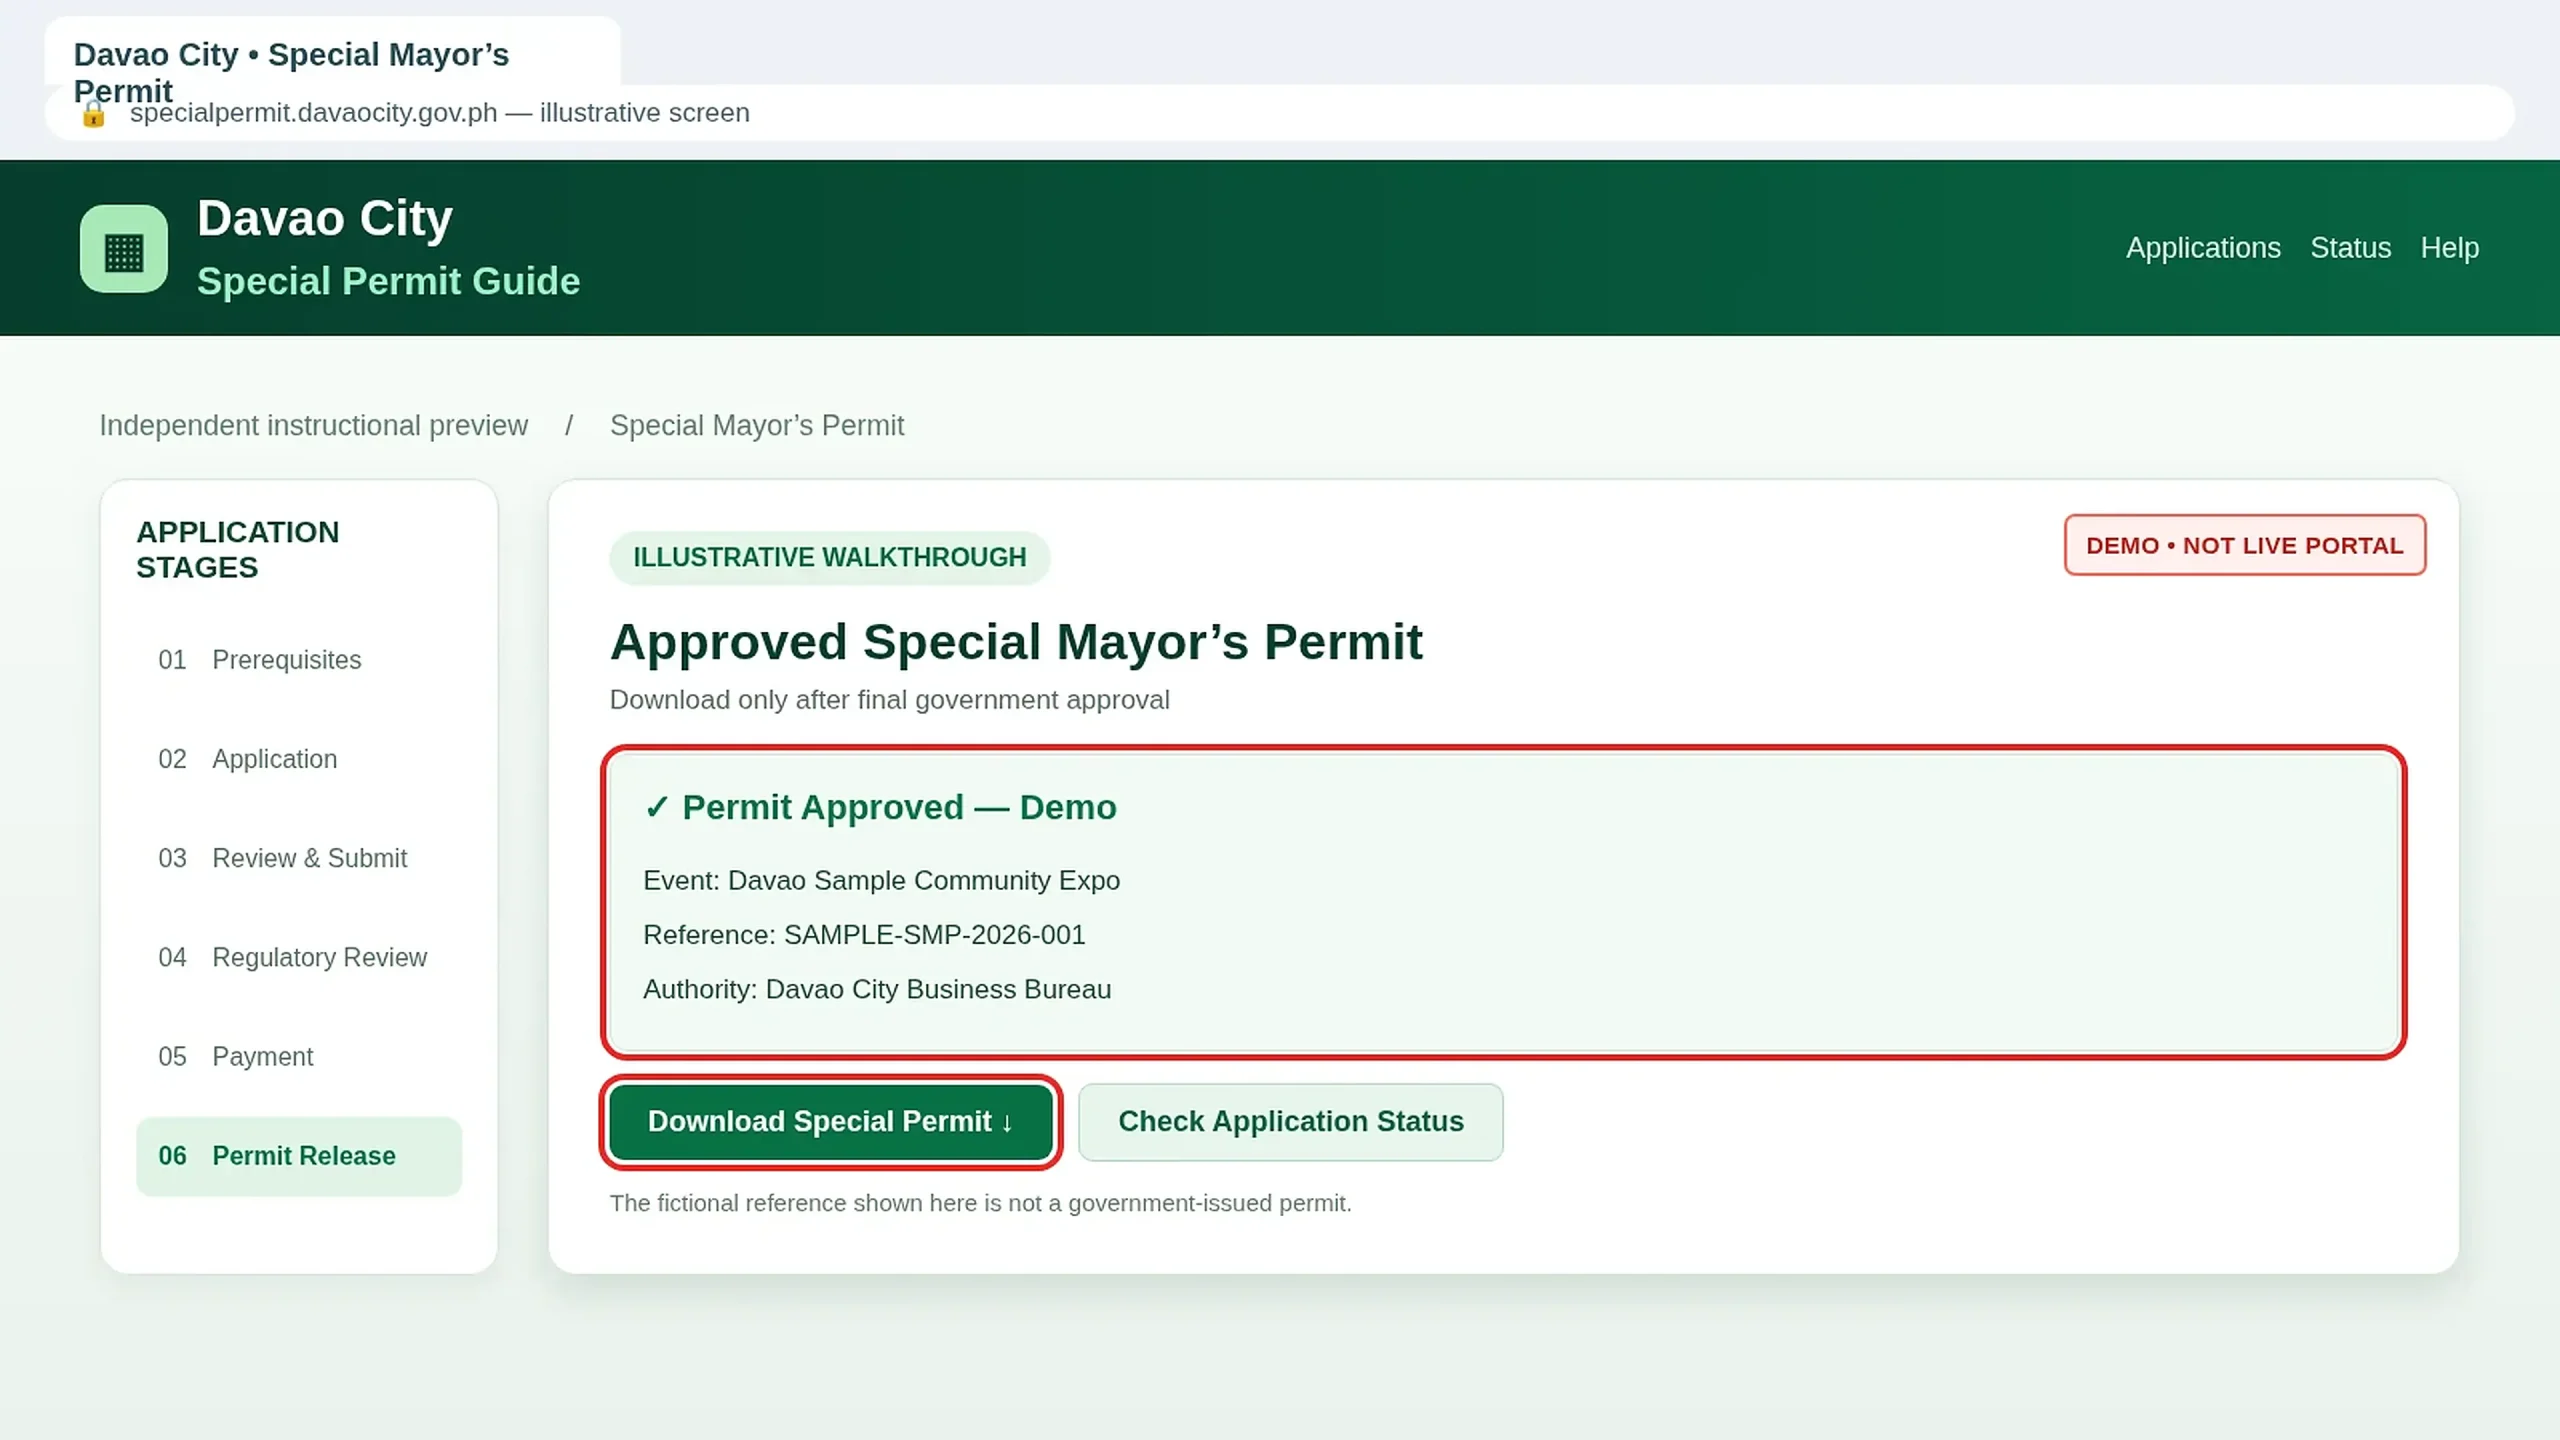Click the Event: Davao Sample Community Expo line
The image size is (2560, 1440).
(881, 881)
